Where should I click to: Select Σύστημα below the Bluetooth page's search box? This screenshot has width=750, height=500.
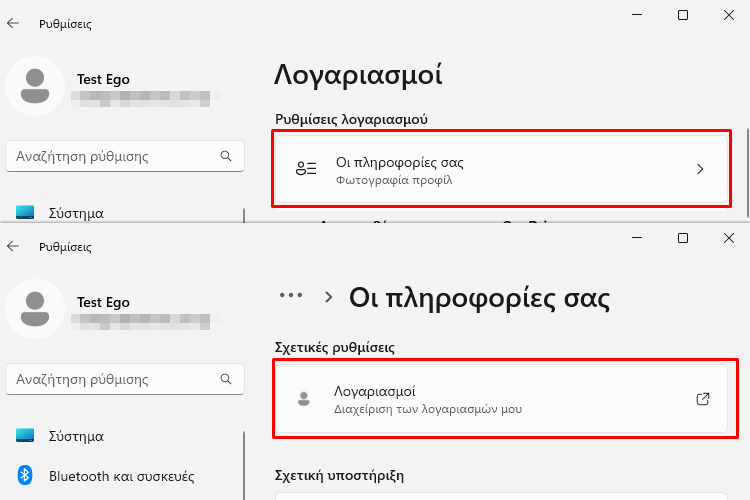[x=76, y=436]
